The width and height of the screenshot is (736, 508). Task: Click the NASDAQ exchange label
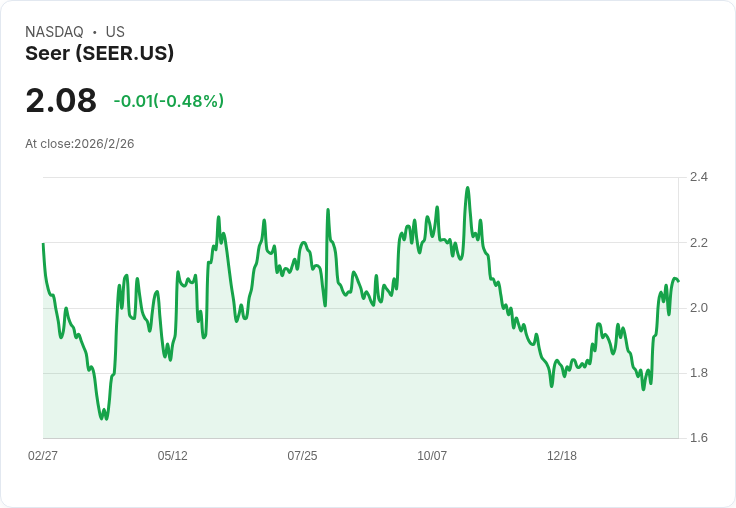coord(54,32)
